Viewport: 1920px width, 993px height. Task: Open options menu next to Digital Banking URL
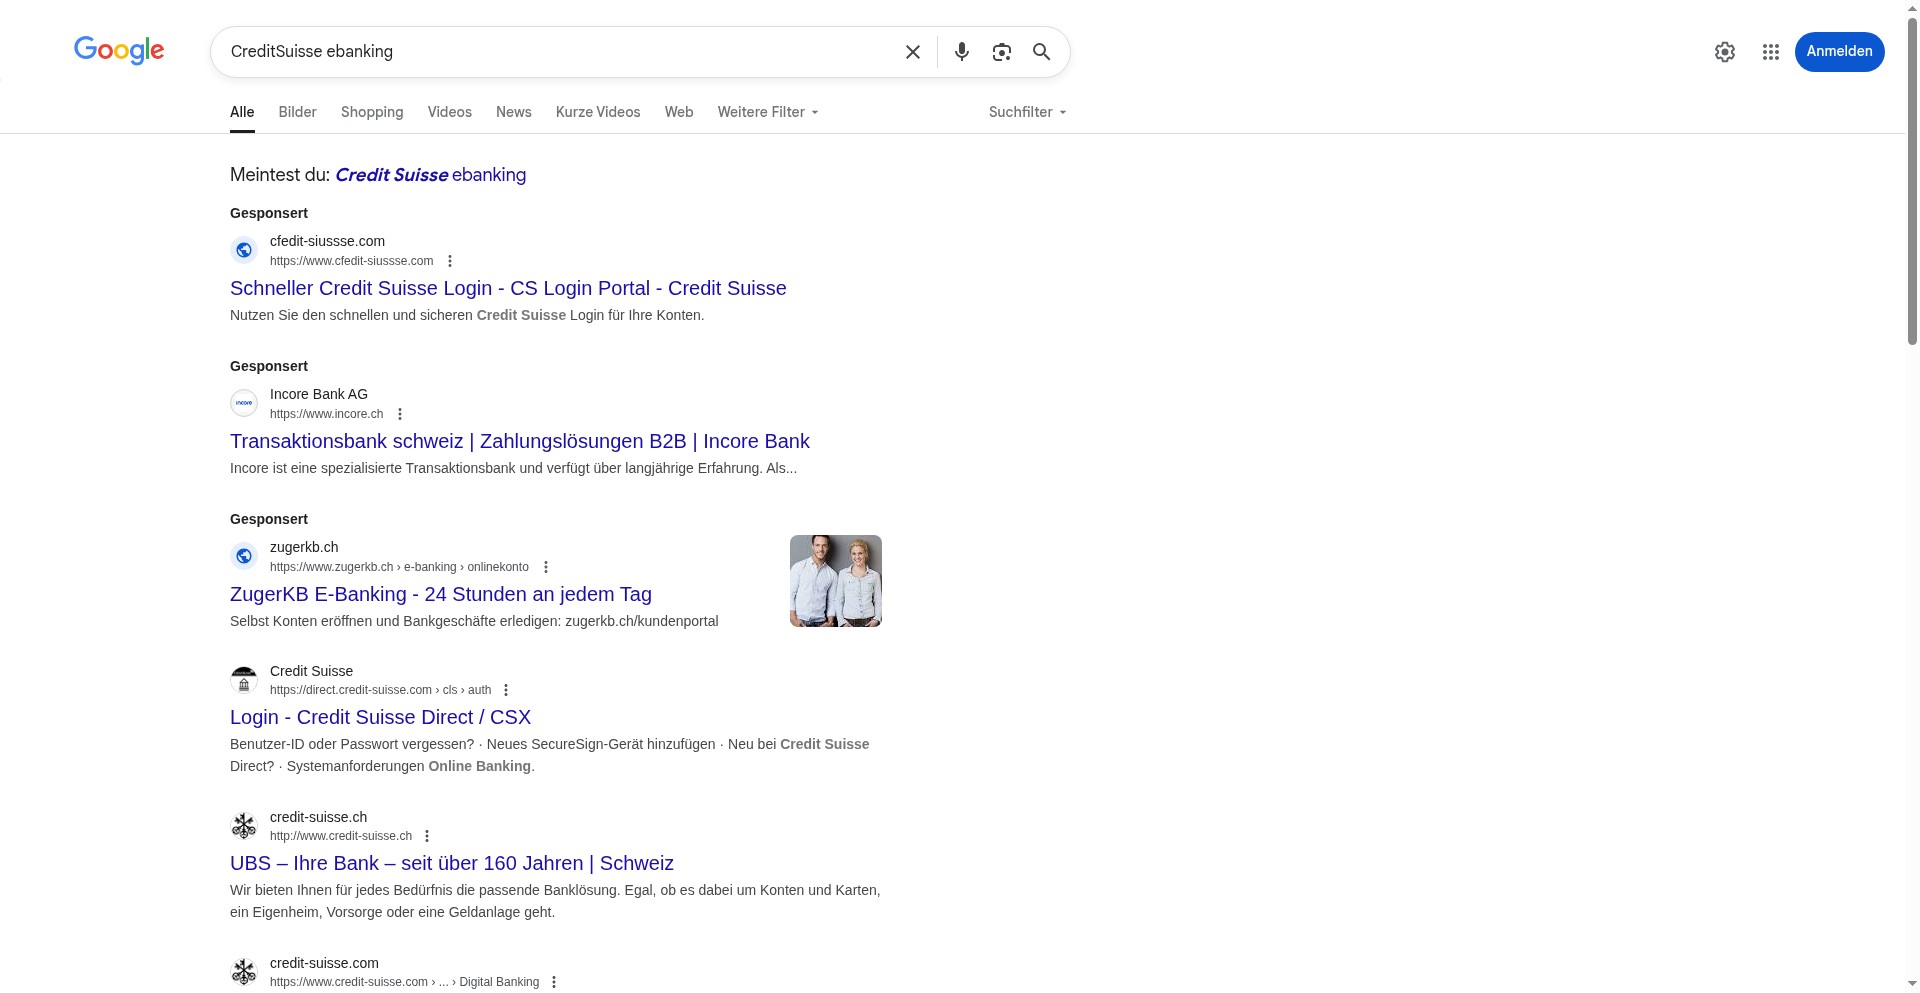click(554, 982)
